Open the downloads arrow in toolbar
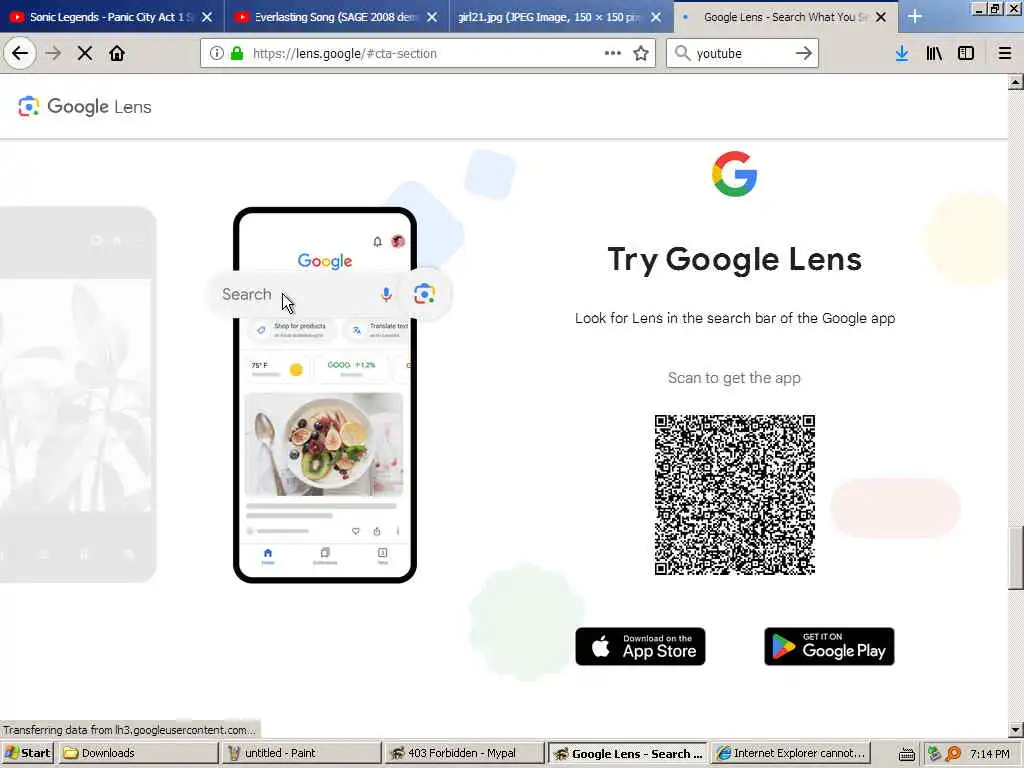 pyautogui.click(x=902, y=54)
